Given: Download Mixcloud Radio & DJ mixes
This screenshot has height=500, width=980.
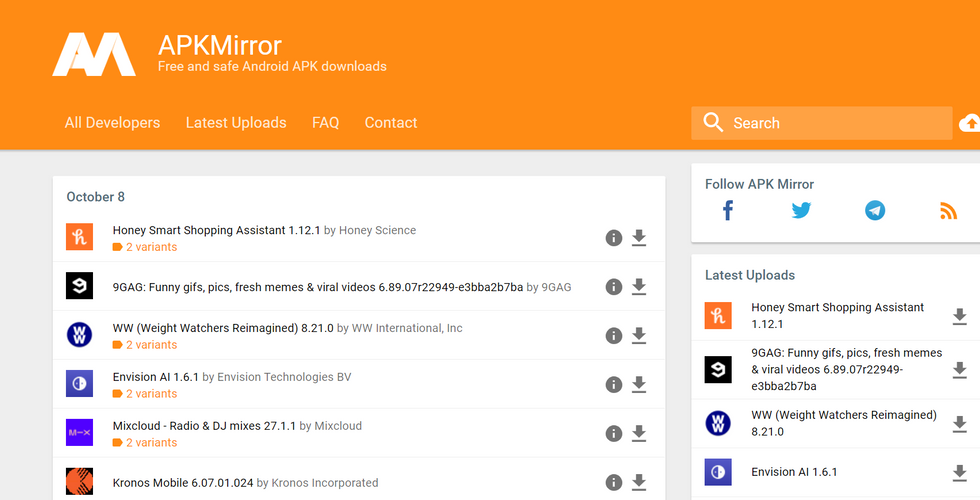Looking at the screenshot, I should (639, 433).
